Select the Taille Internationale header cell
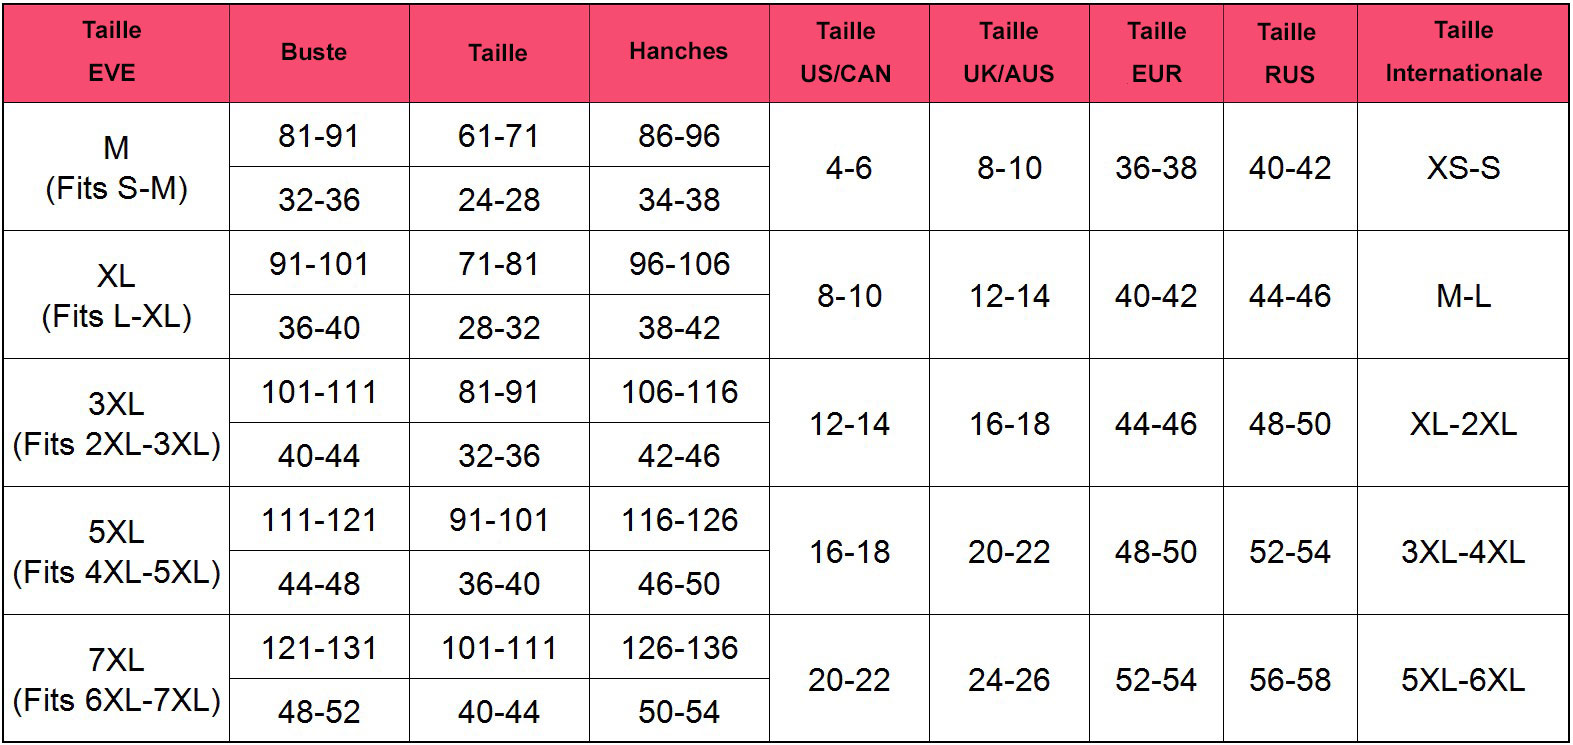The height and width of the screenshot is (745, 1573). [x=1463, y=52]
